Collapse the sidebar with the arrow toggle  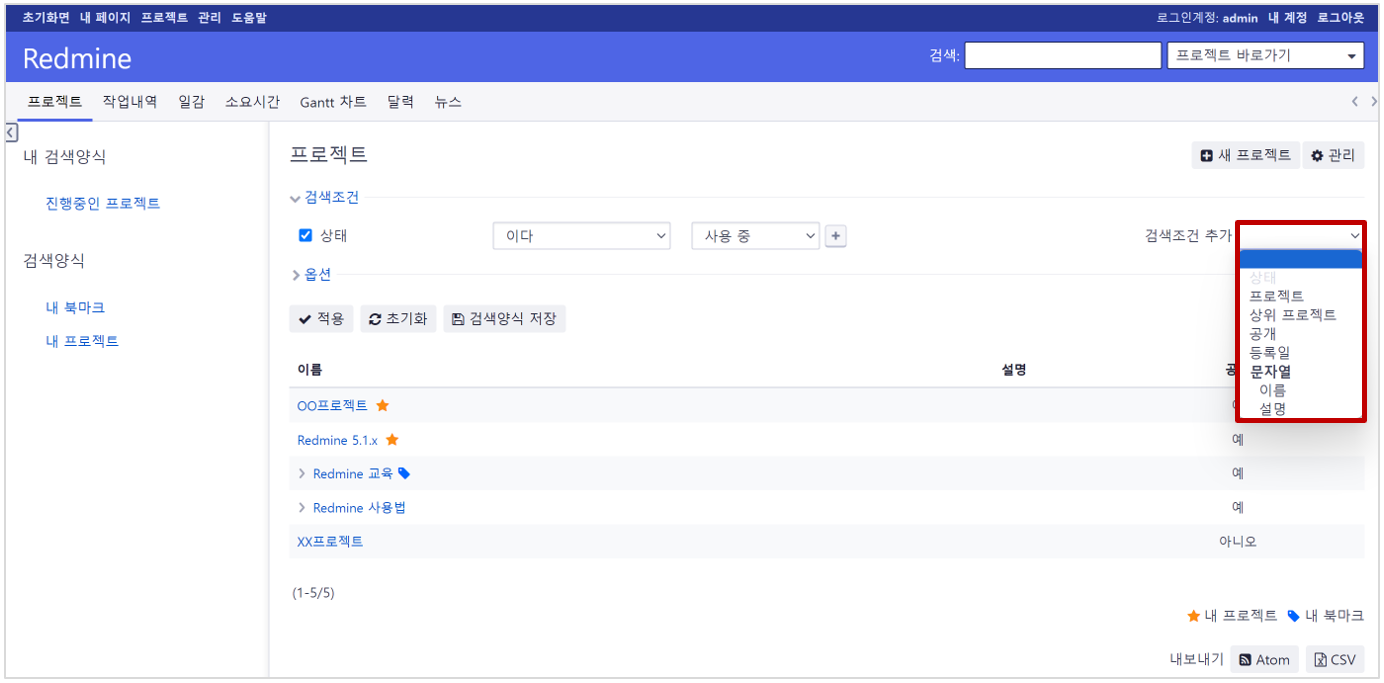point(11,132)
